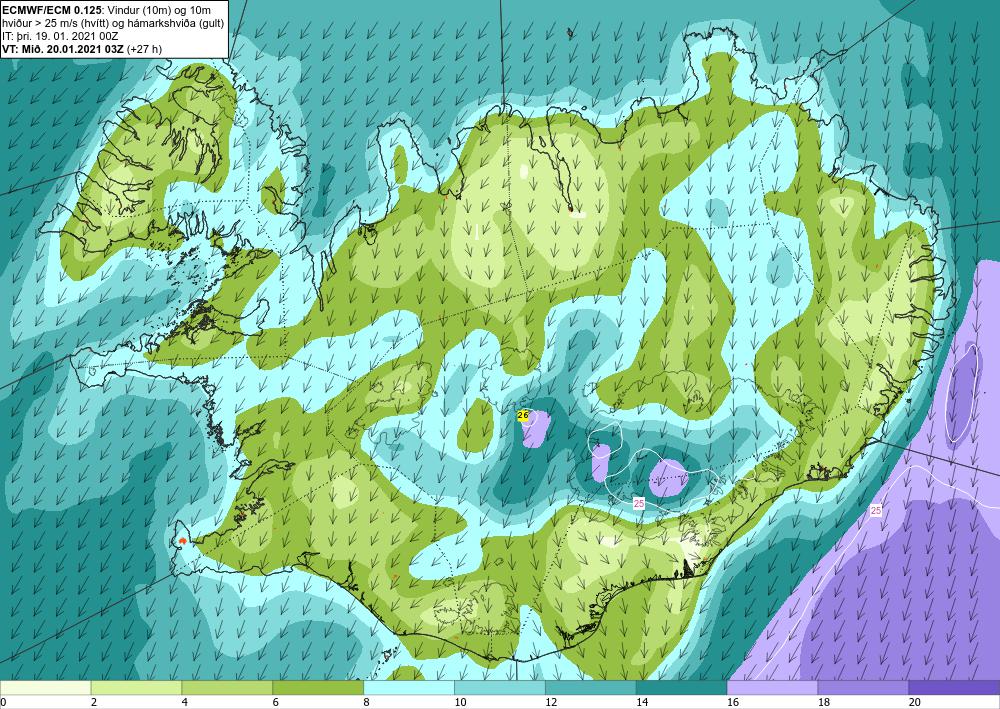Click the 'IT: þri. 19. 01. 2021 00Z' line

61,36
